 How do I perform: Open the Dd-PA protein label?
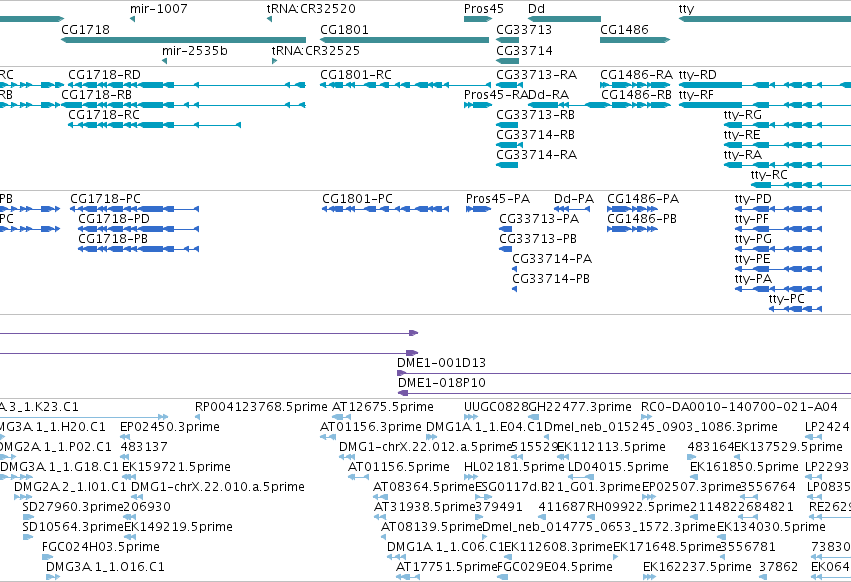coord(574,199)
